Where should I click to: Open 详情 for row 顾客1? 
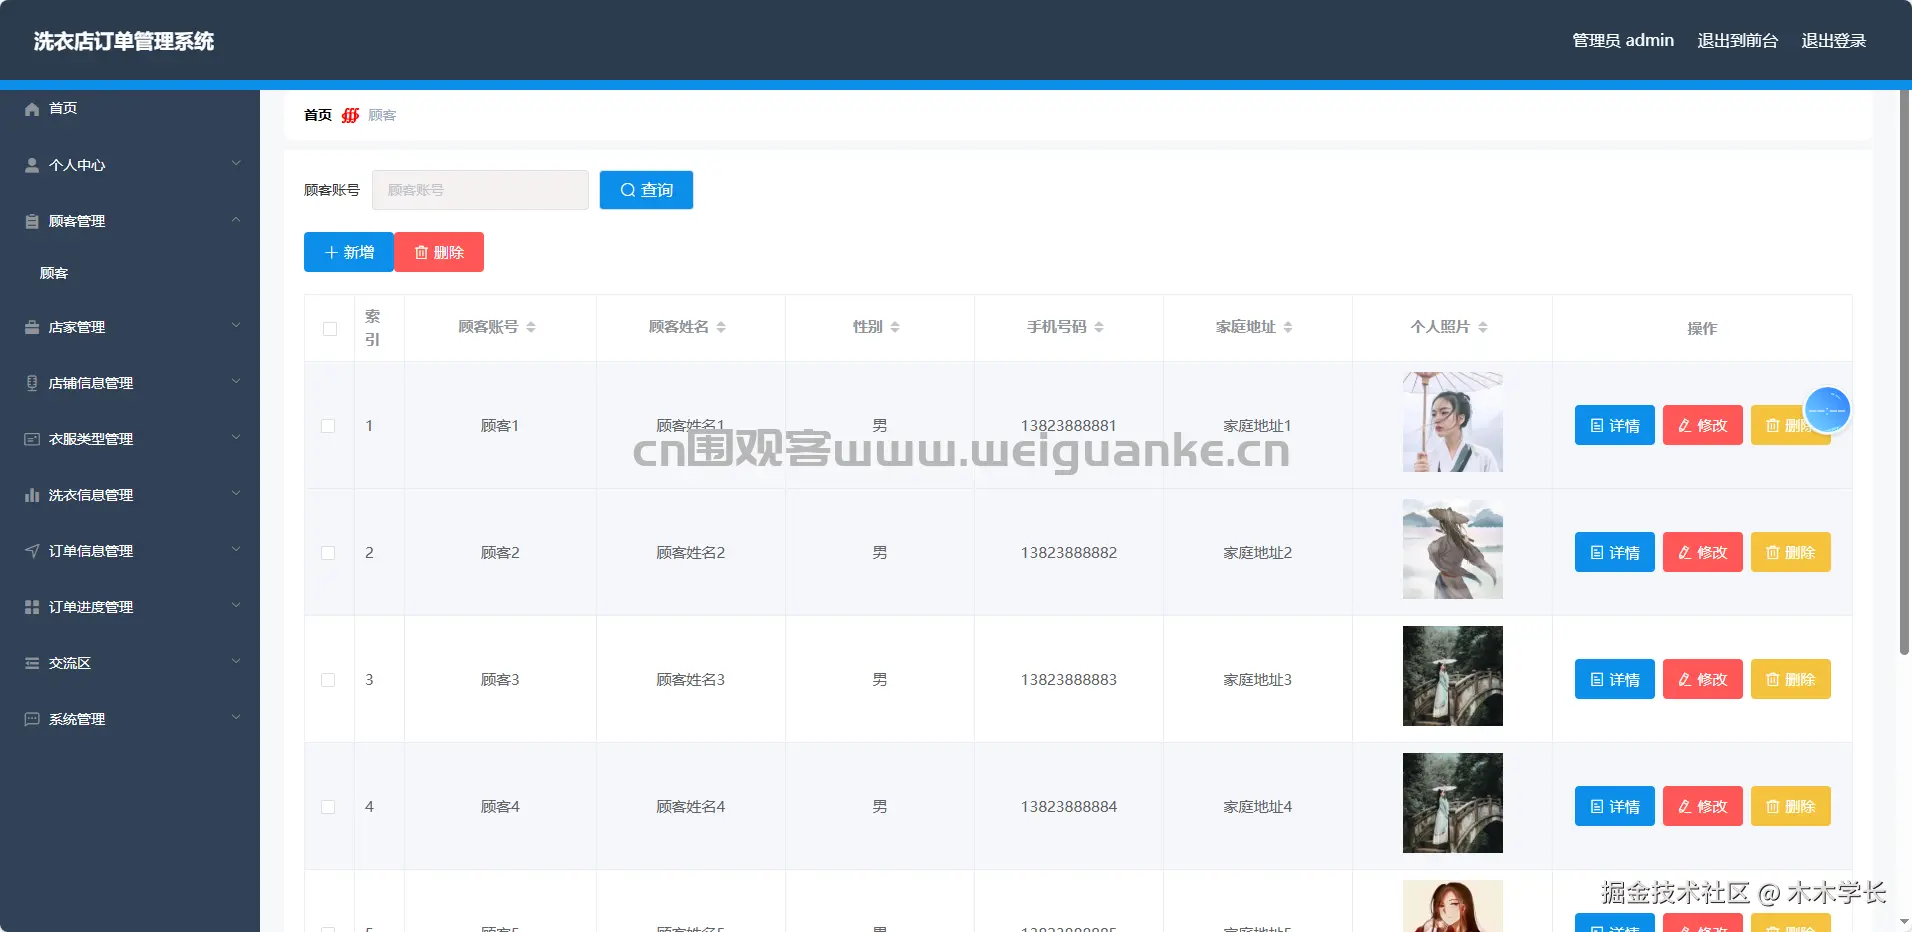[x=1615, y=425]
